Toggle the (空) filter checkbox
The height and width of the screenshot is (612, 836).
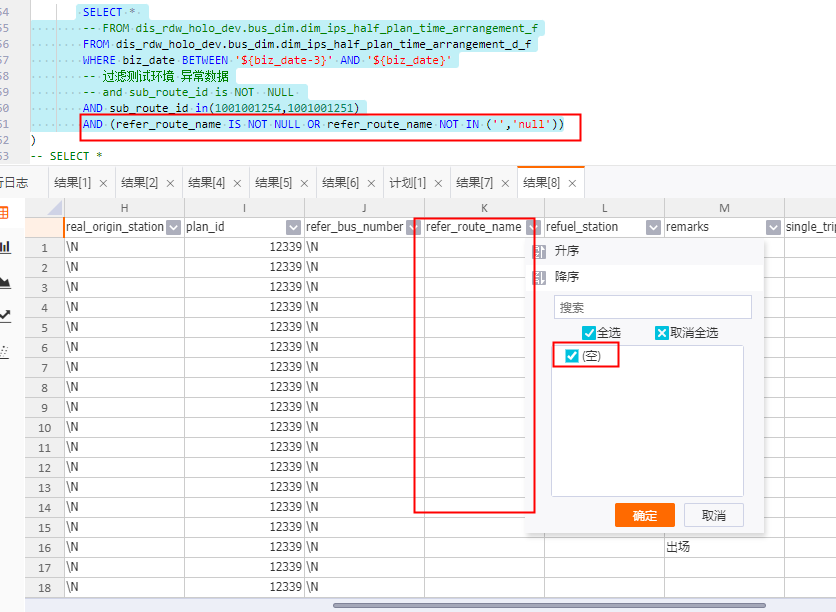[572, 356]
